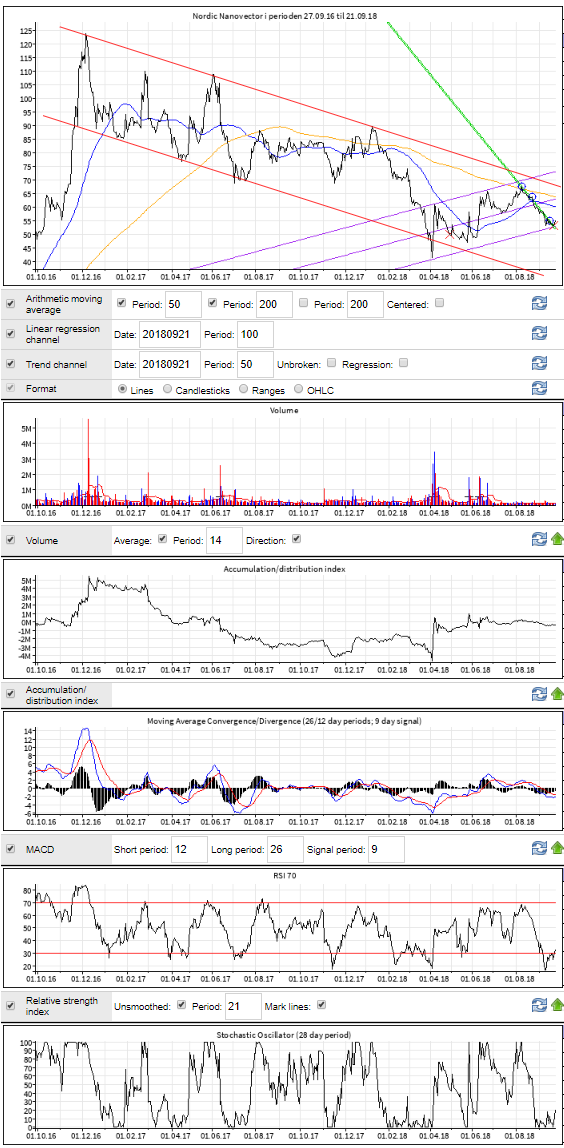Refresh the Volume indicator

click(538, 539)
